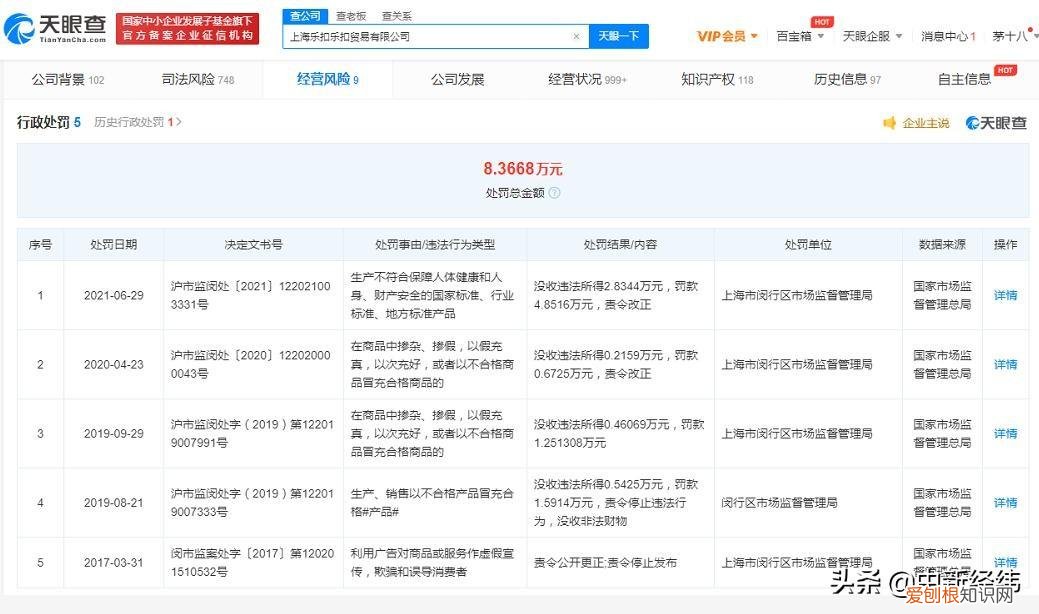Expand the 天眼企服 dropdown menu
1039x614 pixels.
coord(872,36)
